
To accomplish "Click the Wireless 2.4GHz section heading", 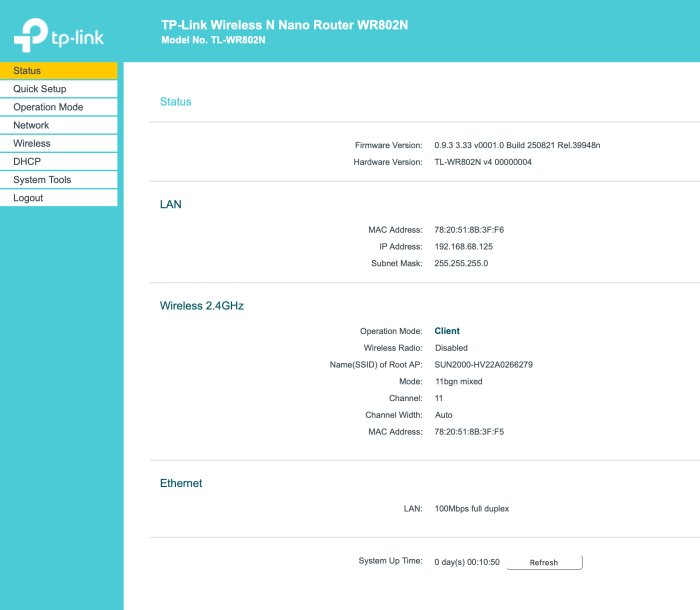I will [202, 306].
